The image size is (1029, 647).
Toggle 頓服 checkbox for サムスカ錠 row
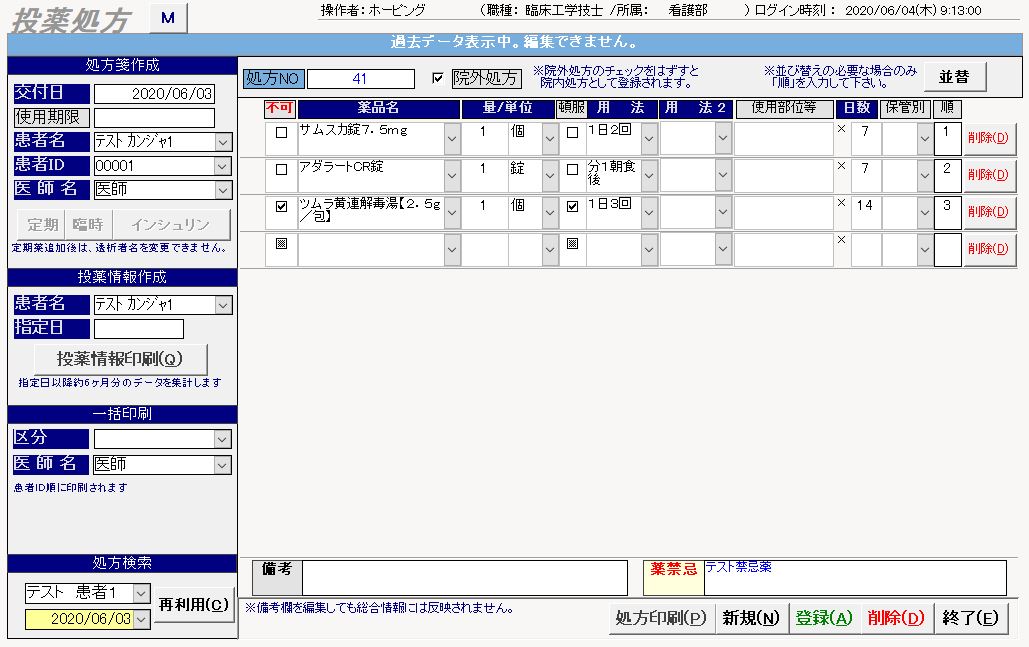click(572, 133)
